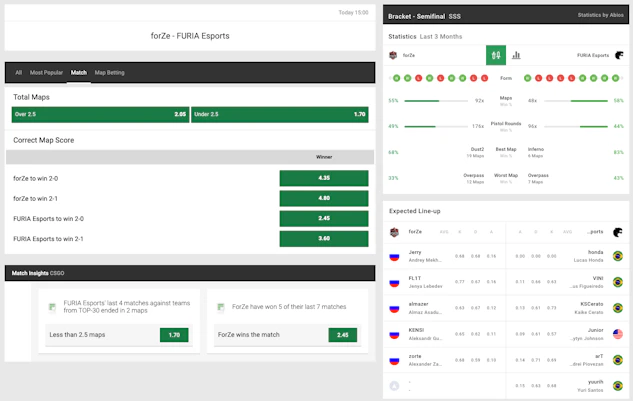Select FURIA Esports to win 2-1 odds 3.60

(324, 239)
